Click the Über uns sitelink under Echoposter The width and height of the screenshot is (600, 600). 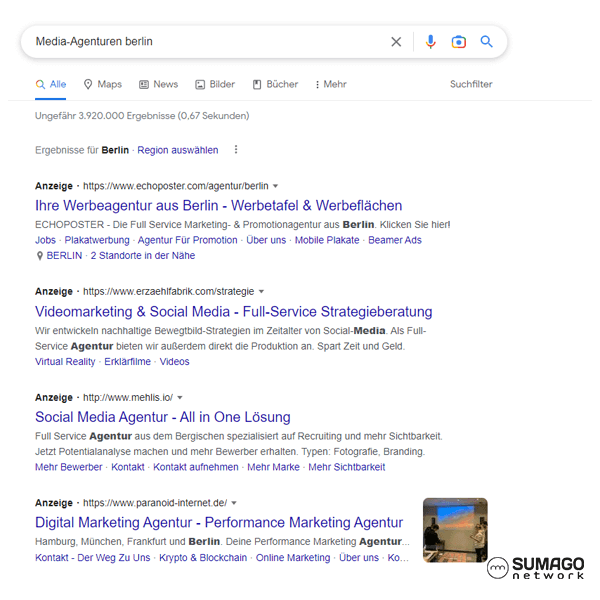point(266,240)
